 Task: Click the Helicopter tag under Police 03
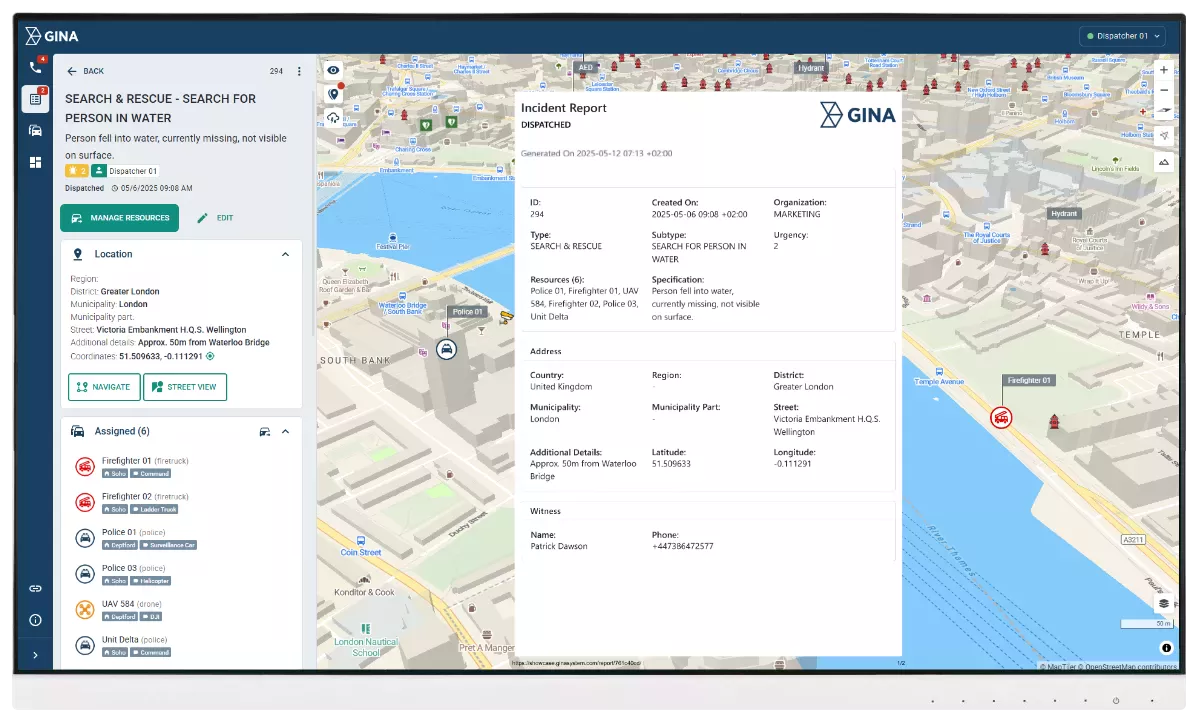coord(150,581)
